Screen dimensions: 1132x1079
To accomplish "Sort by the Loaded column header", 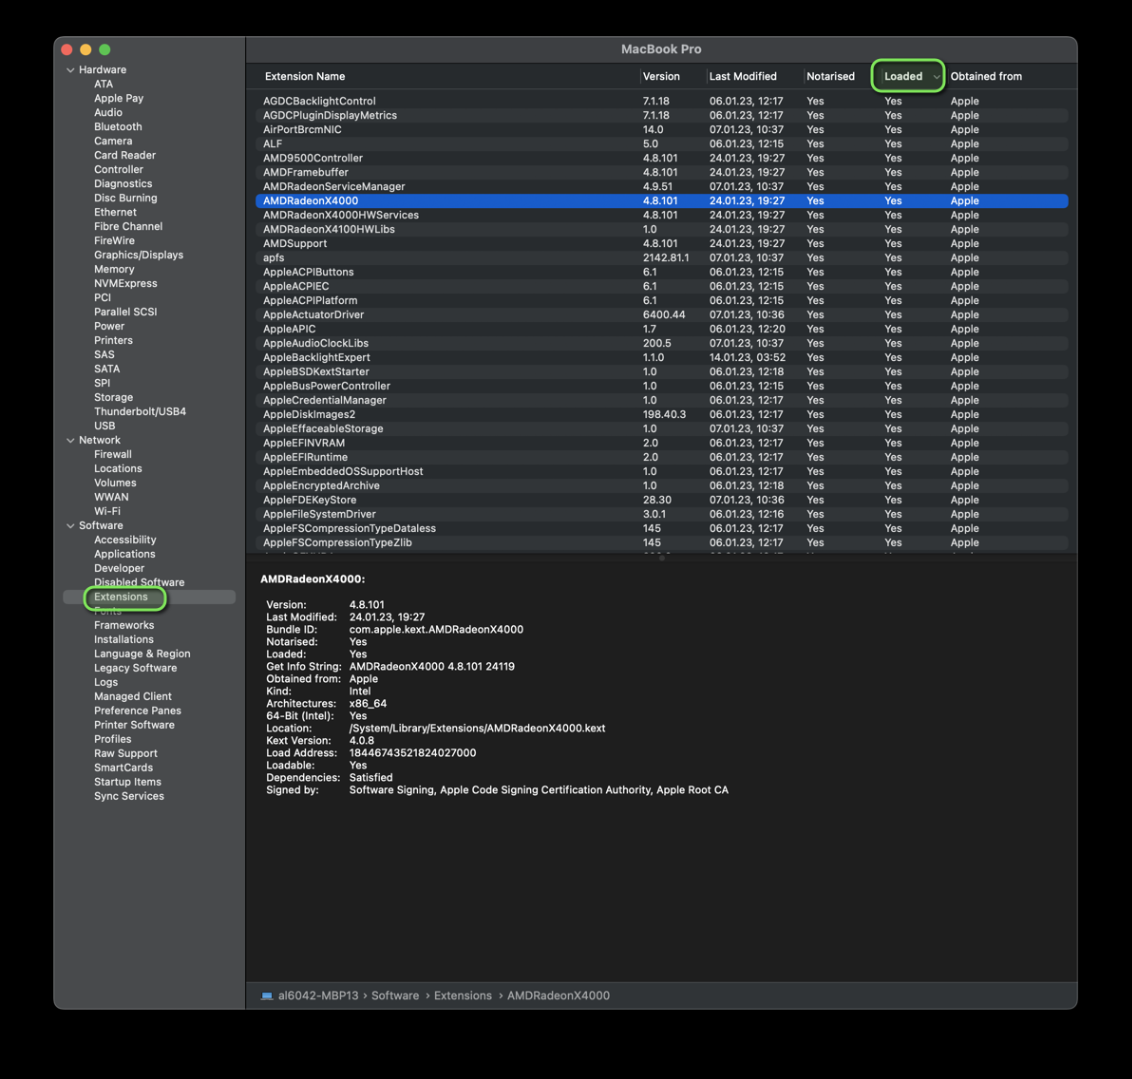I will (x=903, y=76).
